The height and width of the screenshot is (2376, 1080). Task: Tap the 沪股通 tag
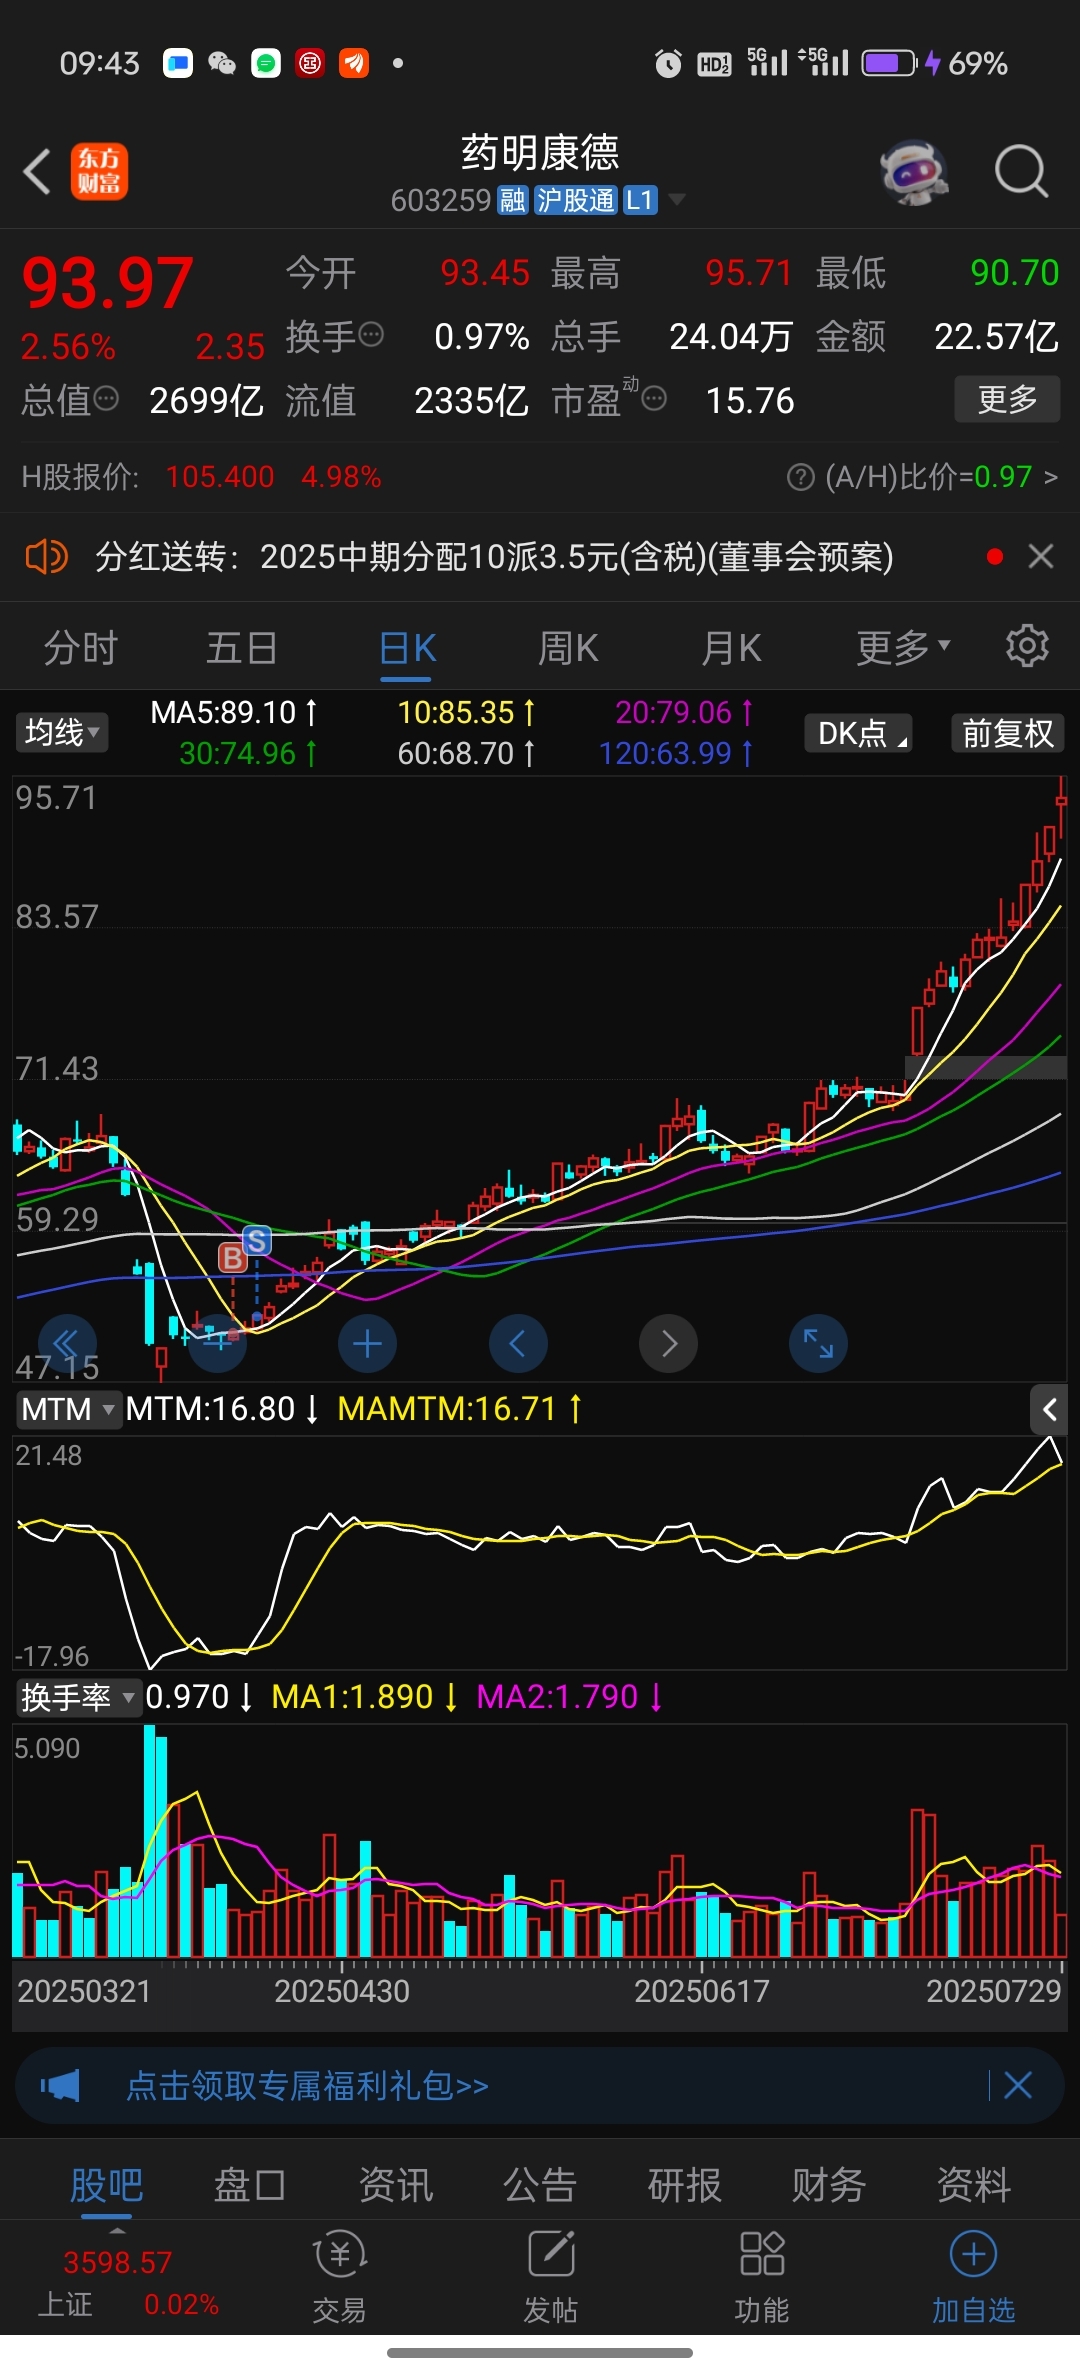point(575,200)
